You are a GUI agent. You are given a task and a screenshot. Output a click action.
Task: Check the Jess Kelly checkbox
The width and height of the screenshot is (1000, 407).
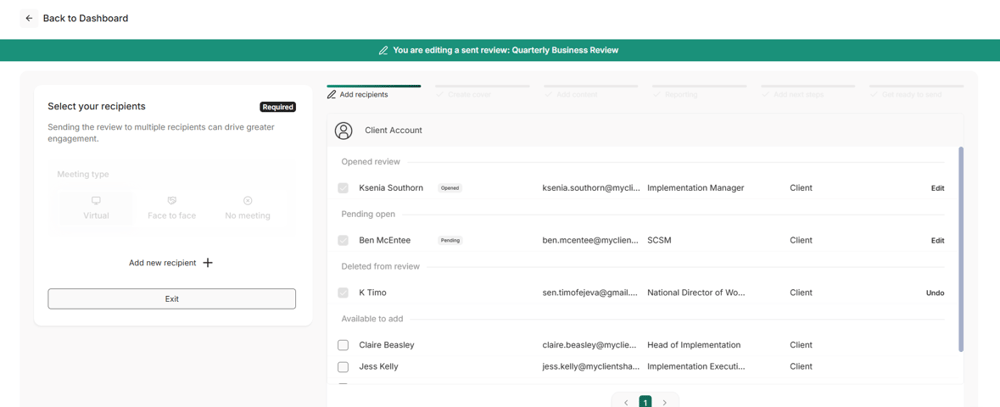tap(343, 367)
